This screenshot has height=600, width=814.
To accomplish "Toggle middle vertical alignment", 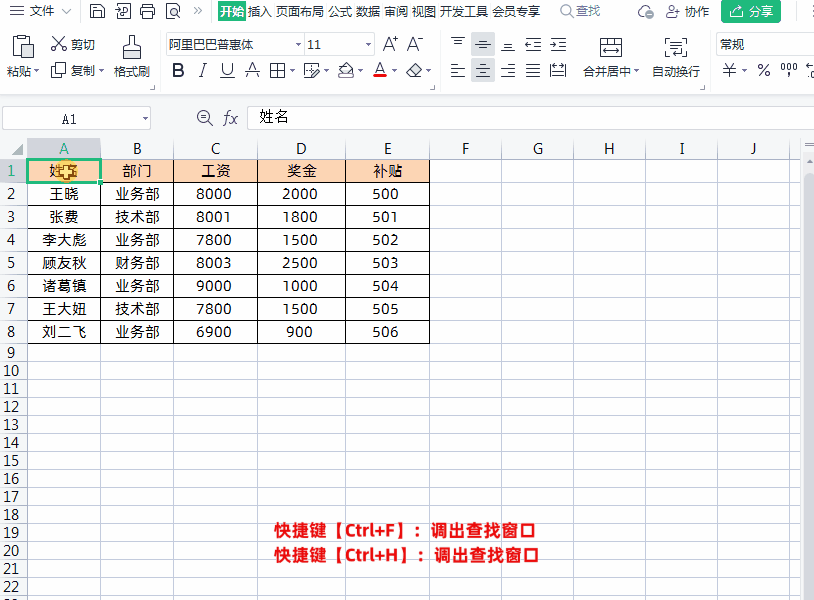I will 483,45.
